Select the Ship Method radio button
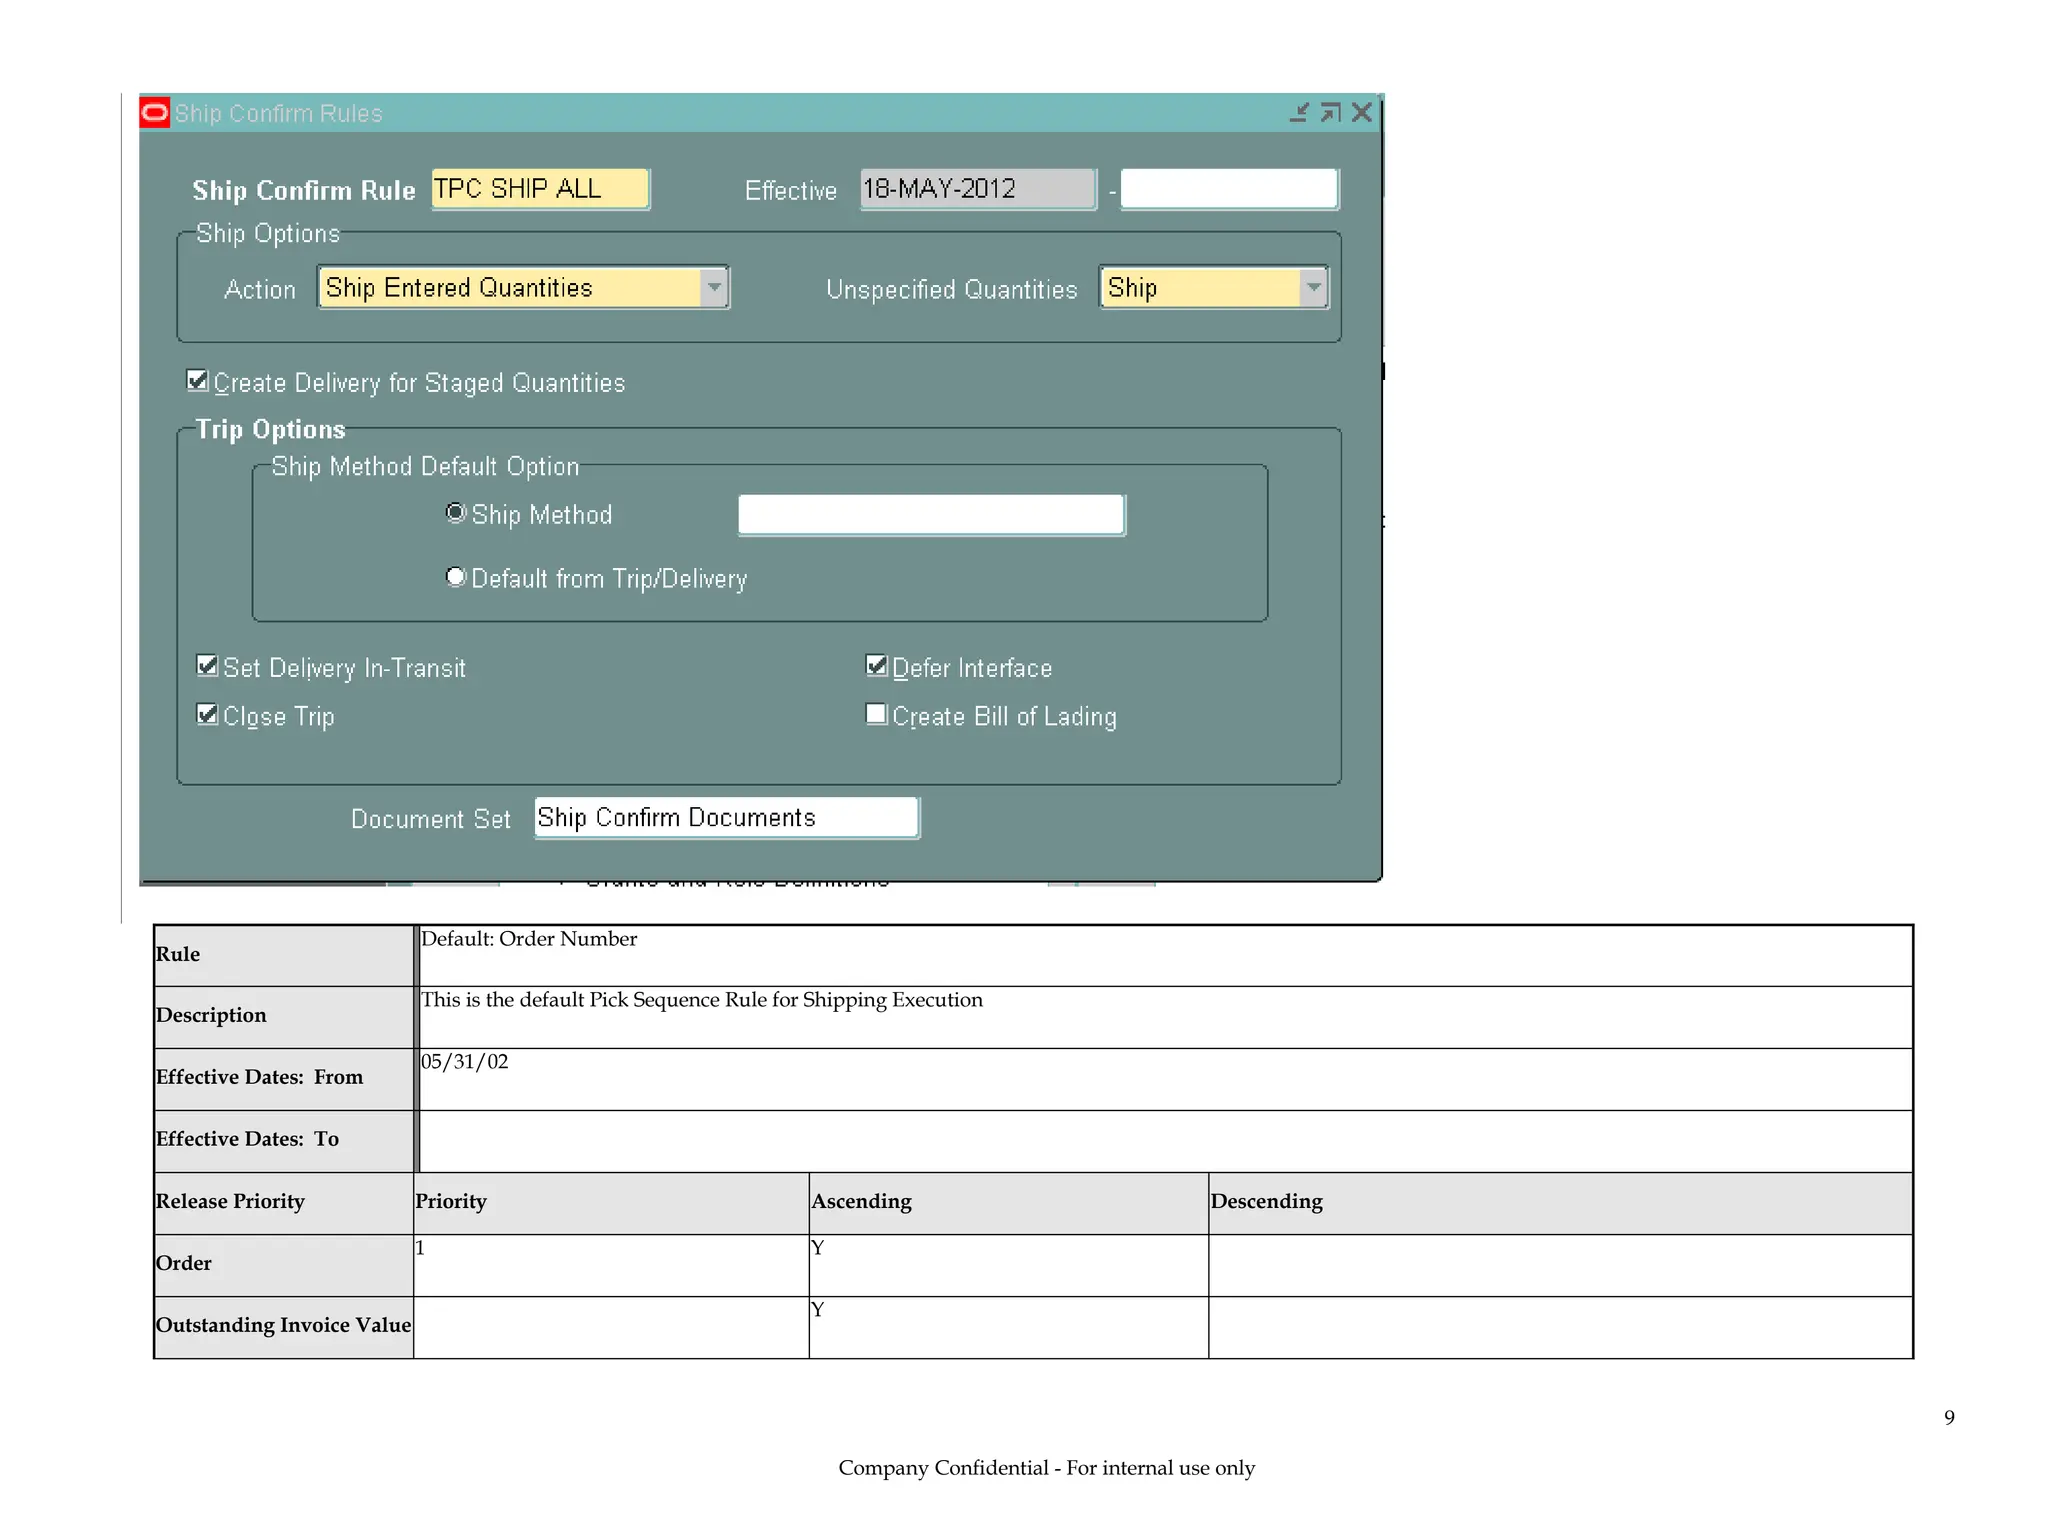This screenshot has height=1536, width=2048. pos(456,513)
